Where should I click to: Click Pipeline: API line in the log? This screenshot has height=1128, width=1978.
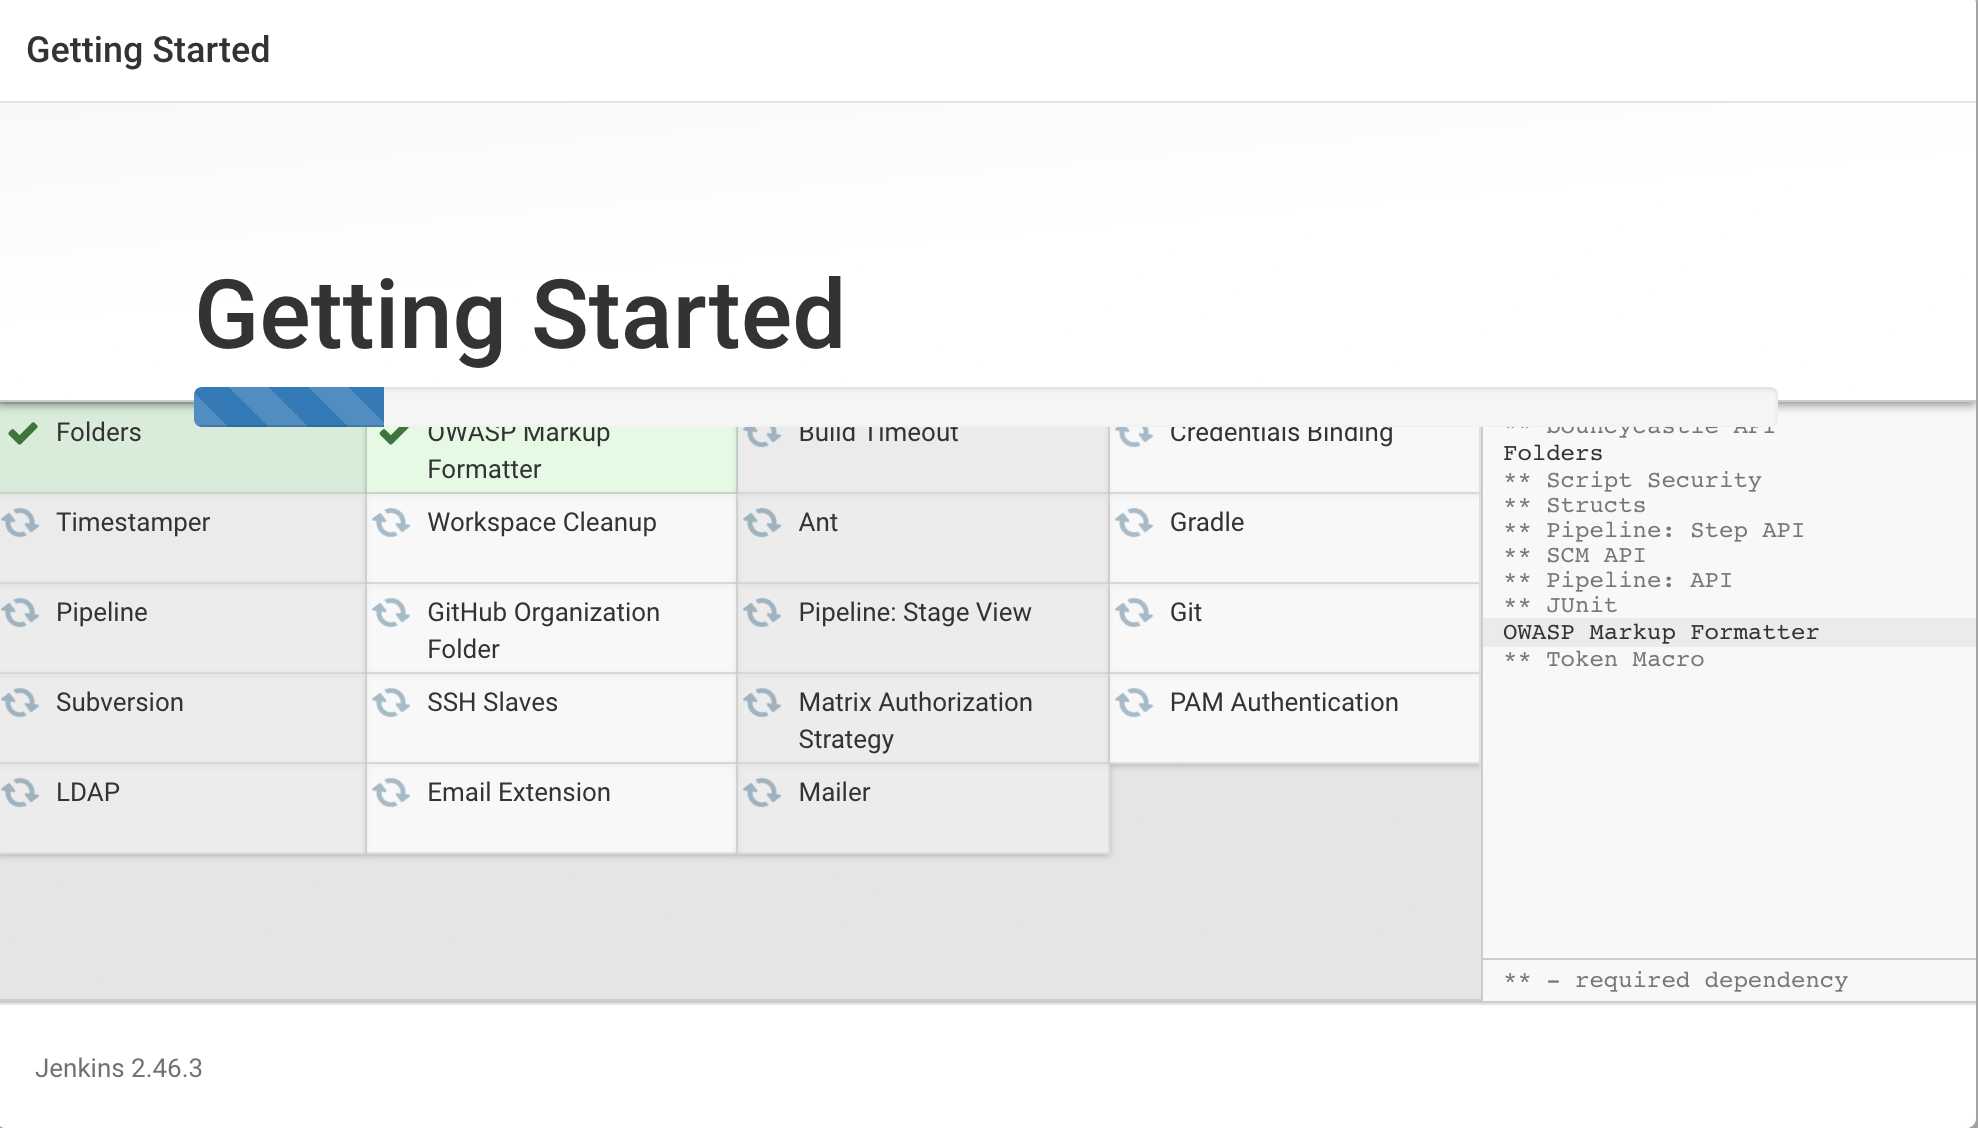(x=1618, y=581)
